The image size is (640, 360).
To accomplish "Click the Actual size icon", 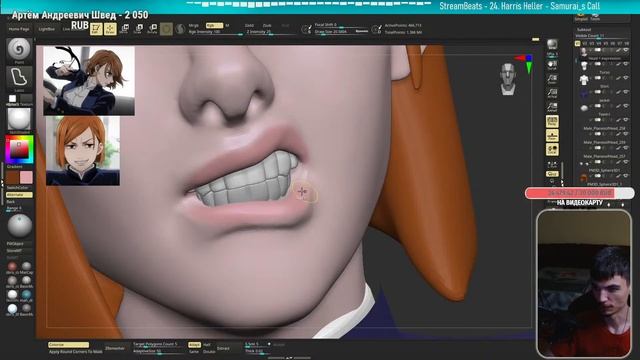I will (x=552, y=93).
